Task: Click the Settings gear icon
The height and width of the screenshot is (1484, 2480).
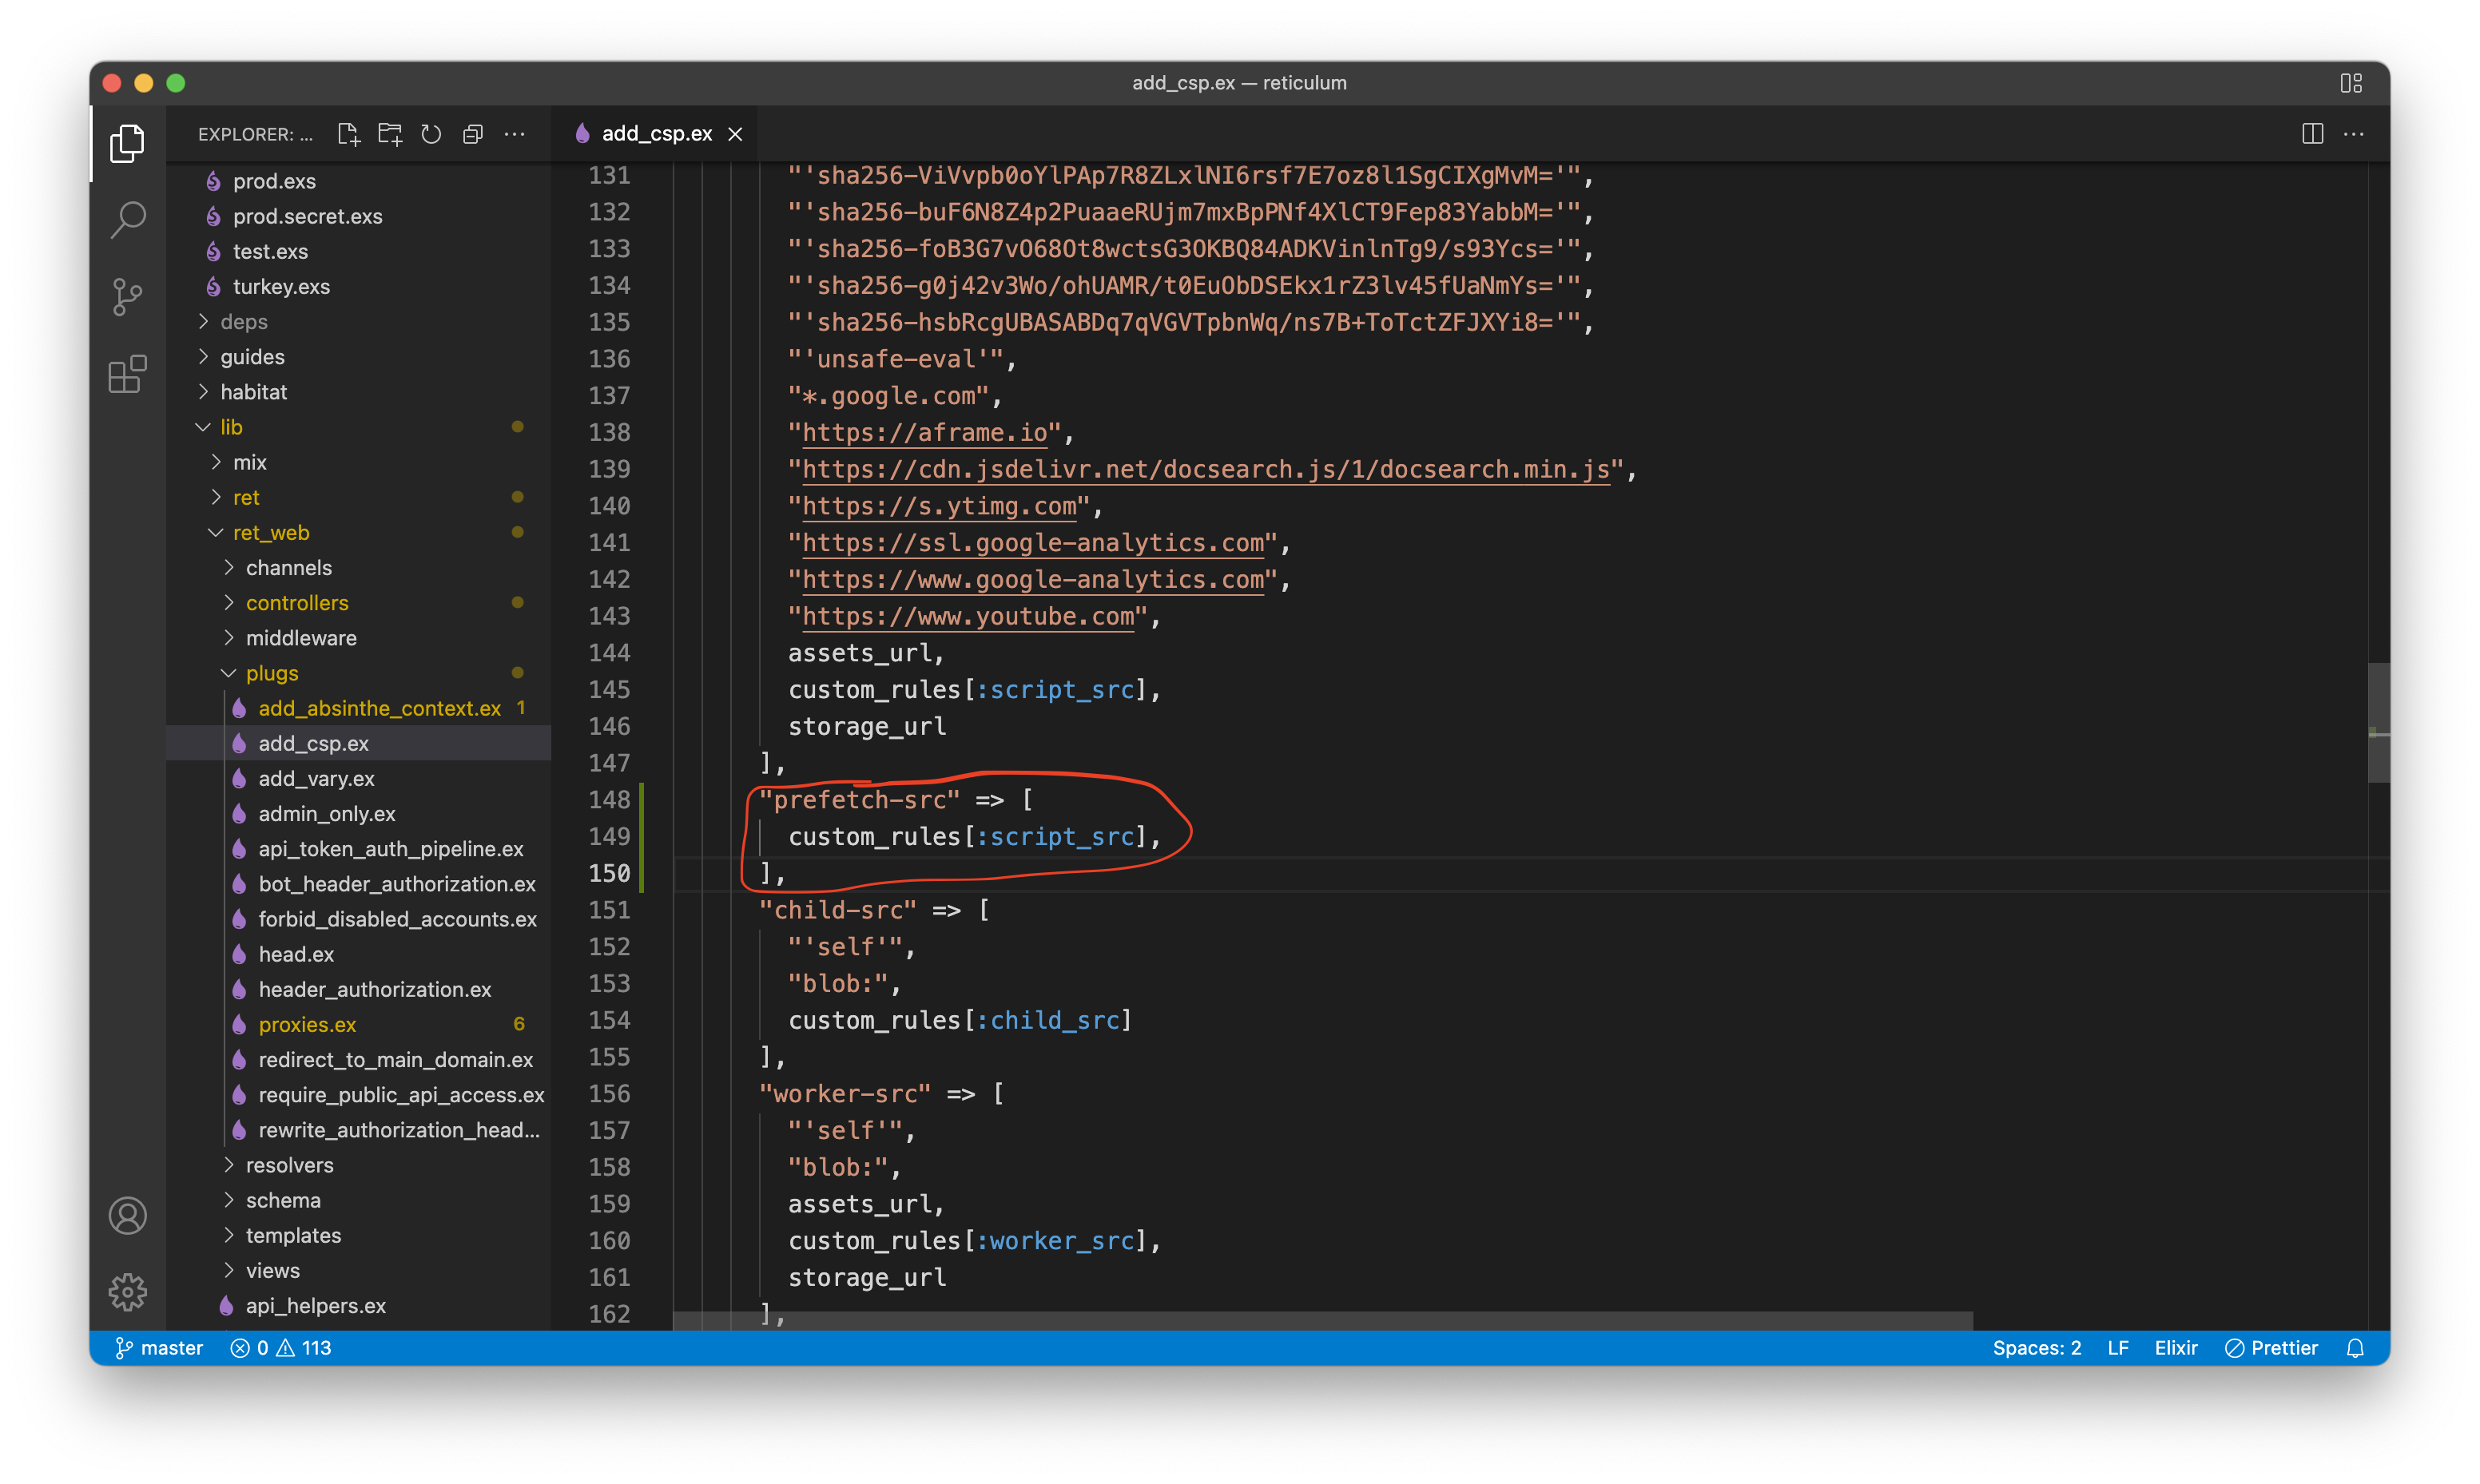Action: (x=127, y=1286)
